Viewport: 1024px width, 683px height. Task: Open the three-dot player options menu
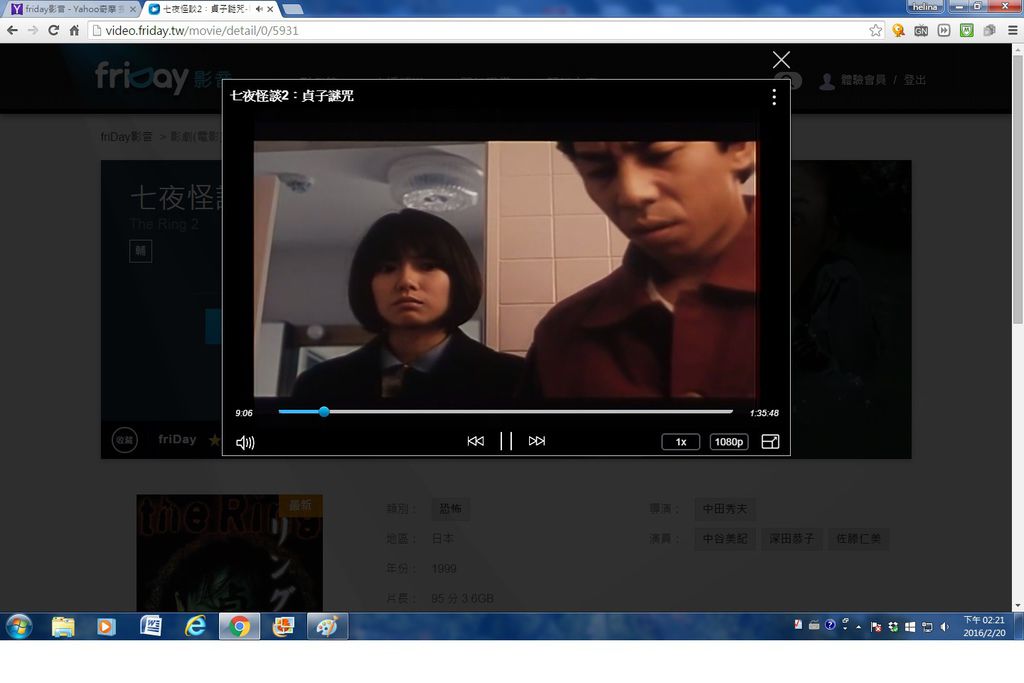coord(774,97)
